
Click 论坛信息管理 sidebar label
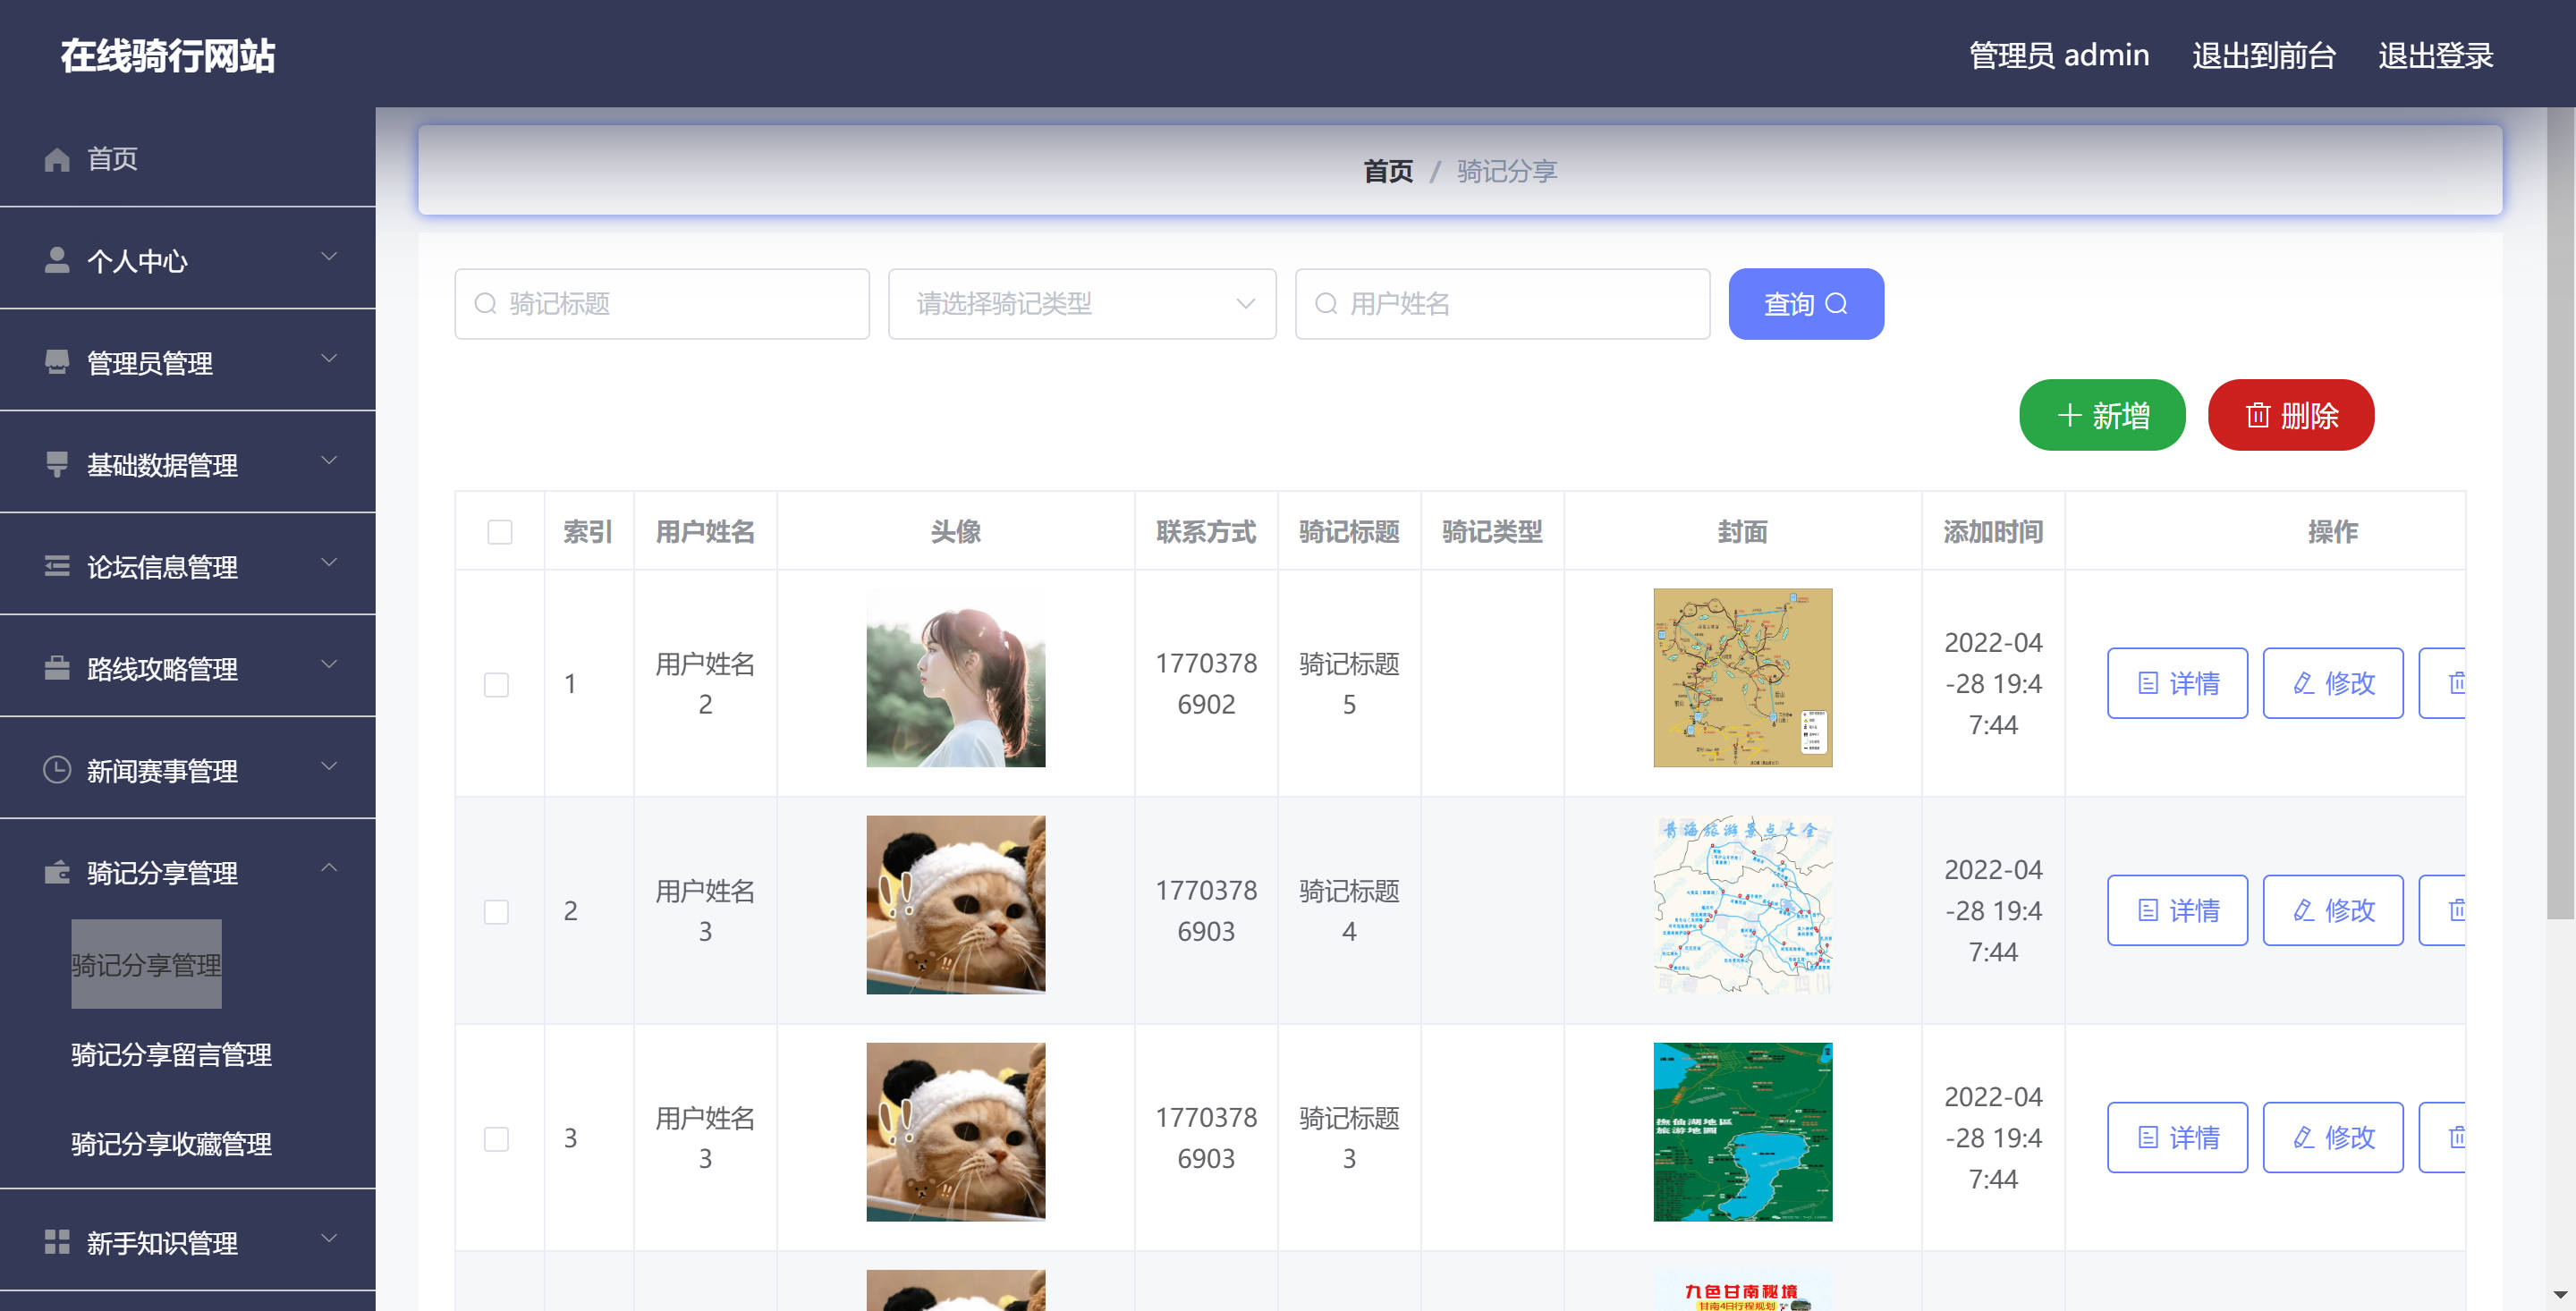tap(162, 567)
